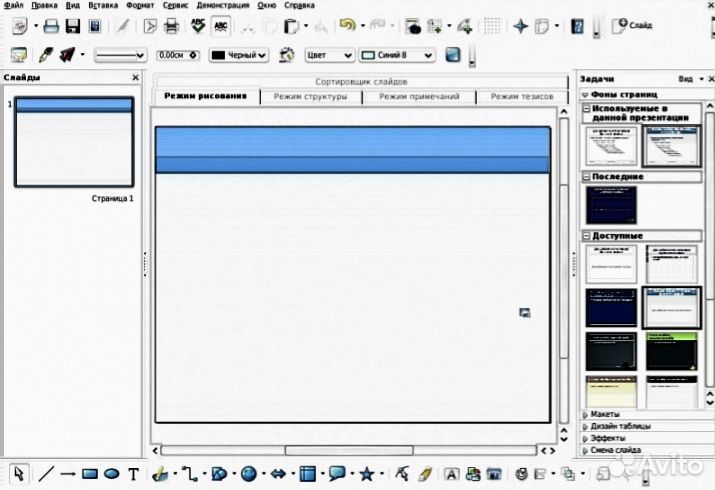This screenshot has height=490, width=715.
Task: Open the 'Вид' button in Задачи panel
Action: [x=685, y=78]
